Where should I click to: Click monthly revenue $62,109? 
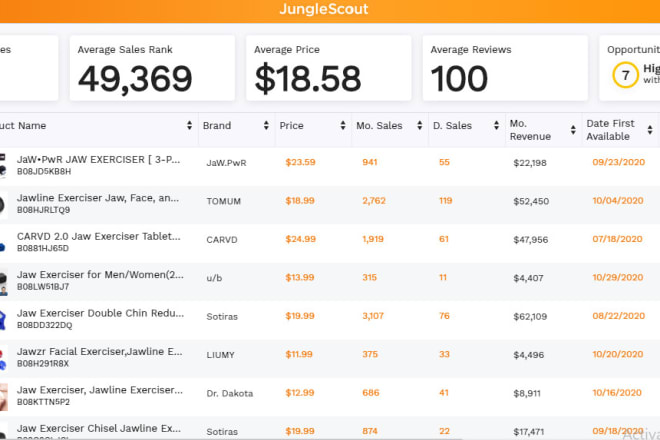530,317
